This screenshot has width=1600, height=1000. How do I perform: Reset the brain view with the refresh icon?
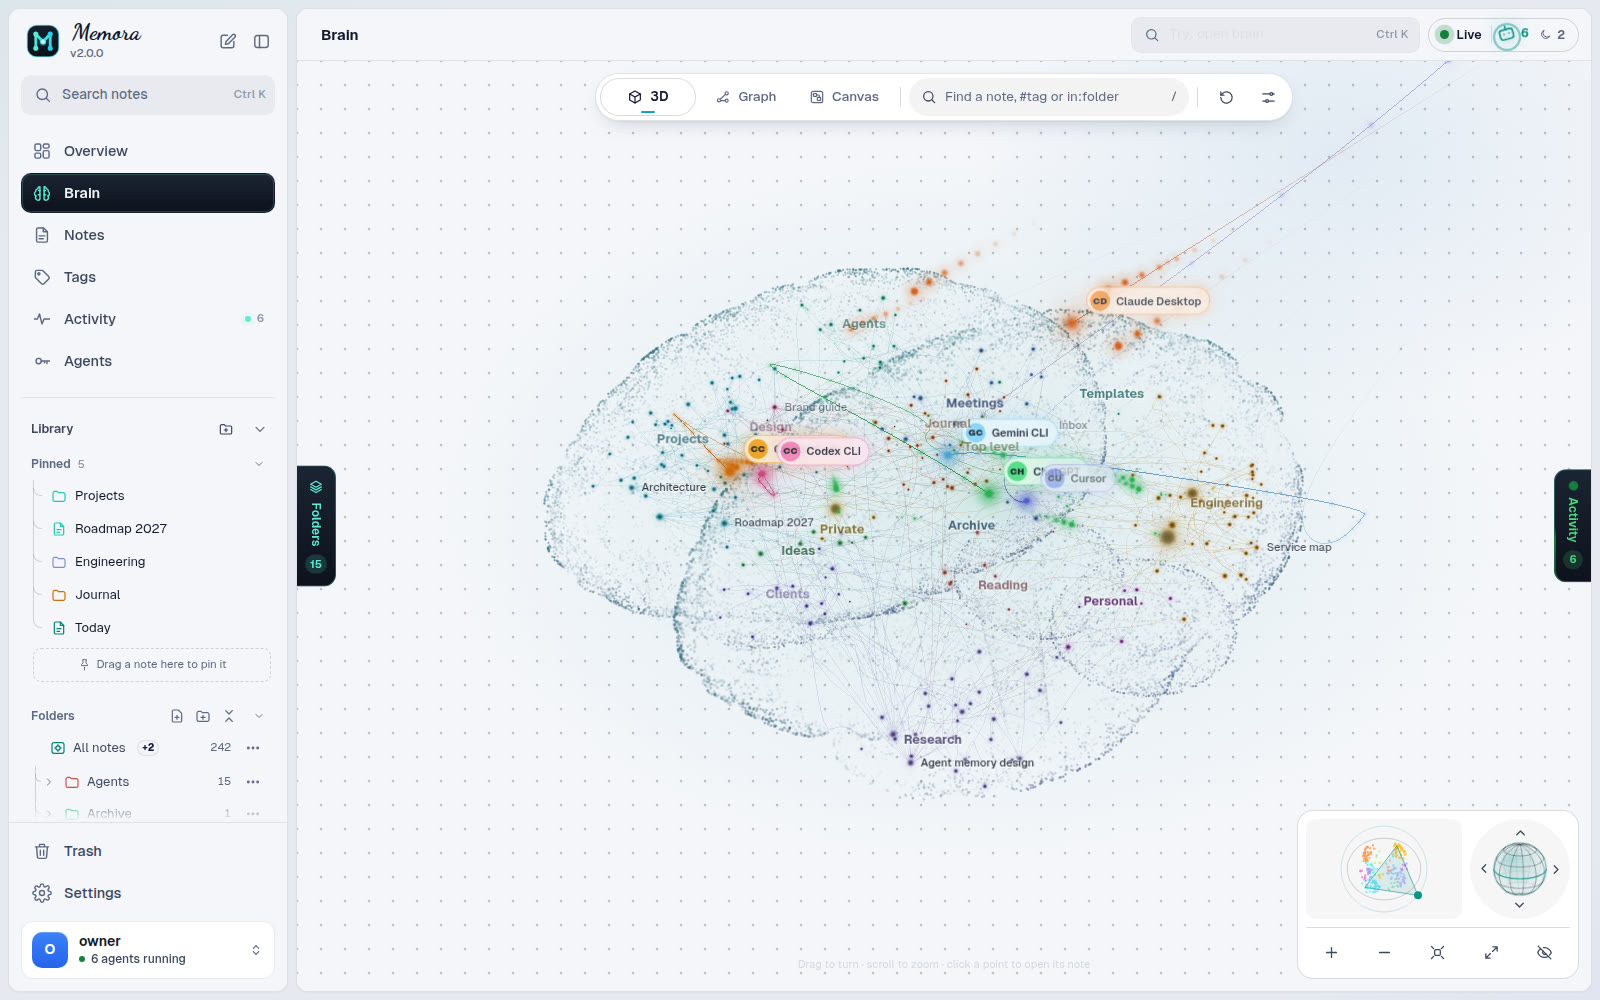[1226, 97]
